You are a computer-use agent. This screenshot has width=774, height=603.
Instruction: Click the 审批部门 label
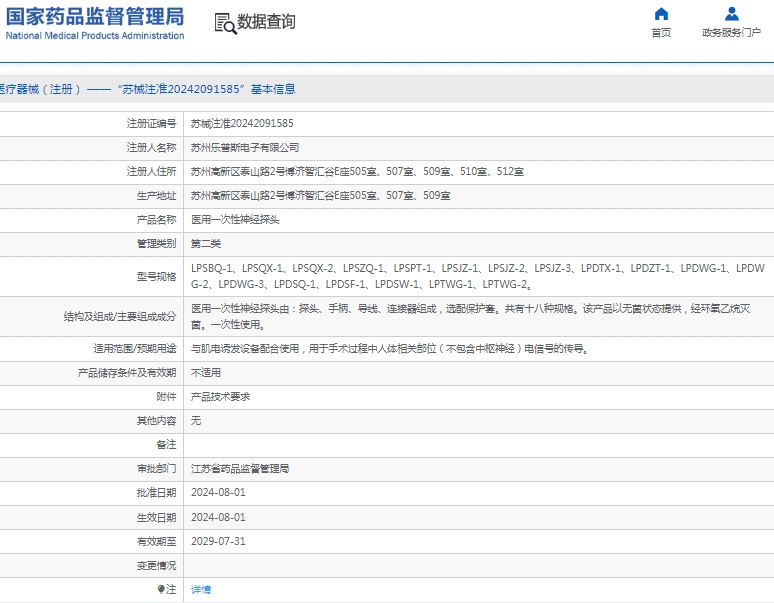pyautogui.click(x=156, y=469)
